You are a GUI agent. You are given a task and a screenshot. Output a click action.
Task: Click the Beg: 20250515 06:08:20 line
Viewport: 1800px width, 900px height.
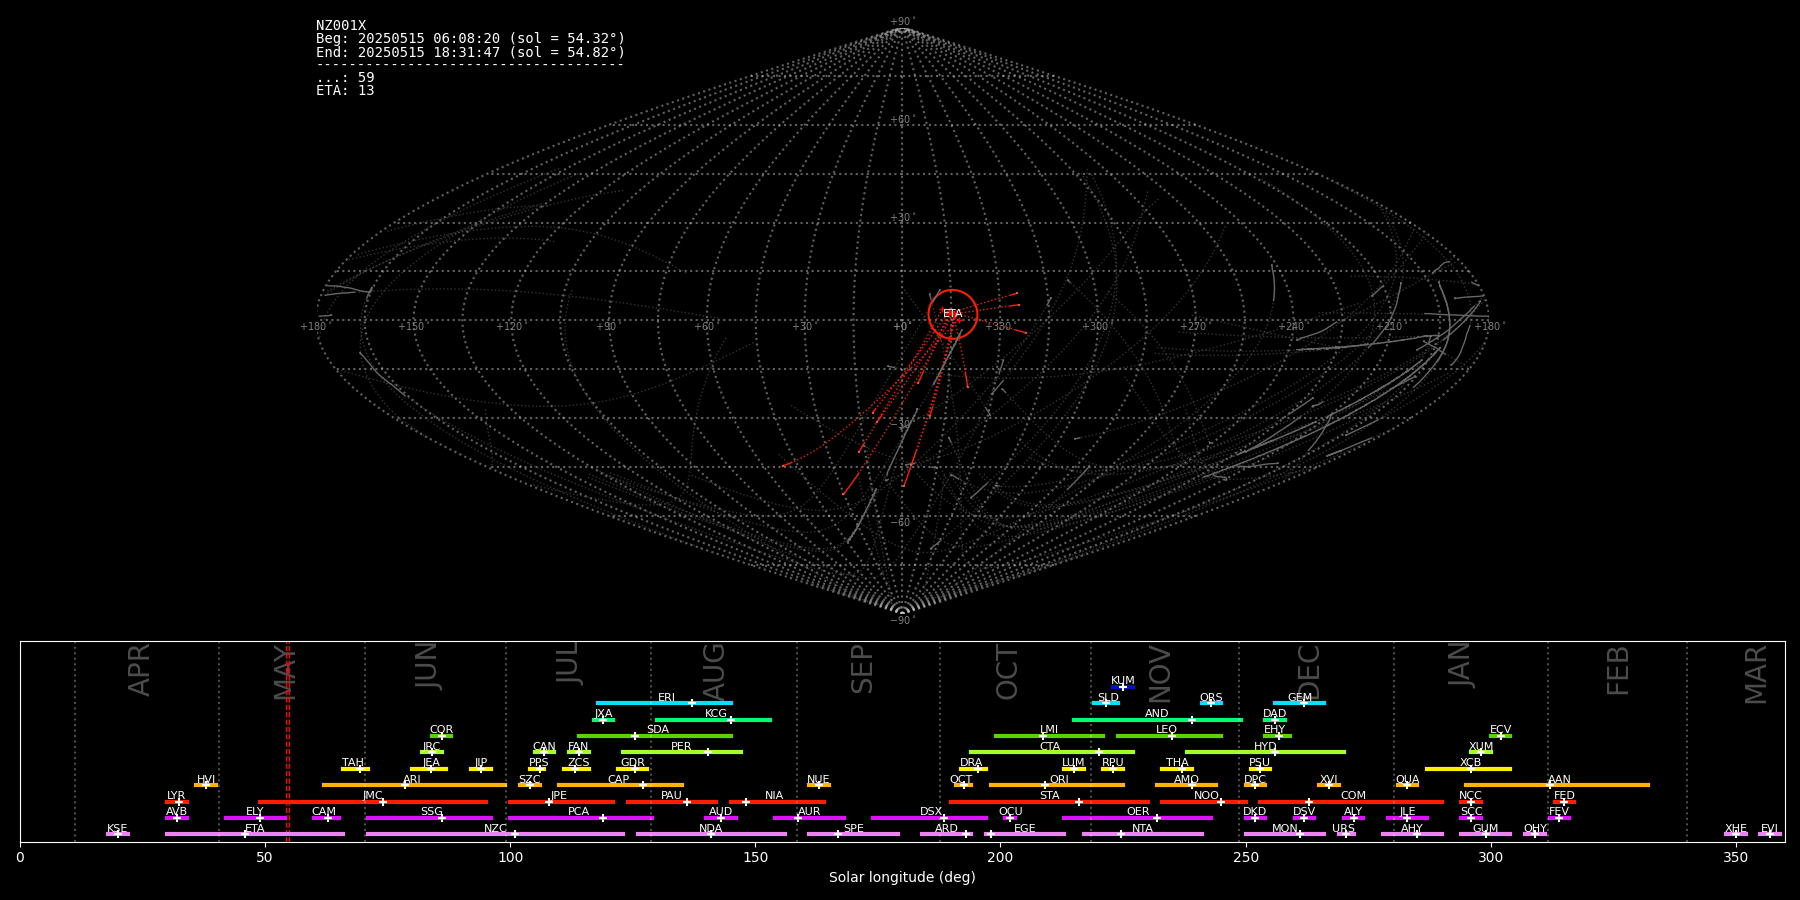click(470, 39)
